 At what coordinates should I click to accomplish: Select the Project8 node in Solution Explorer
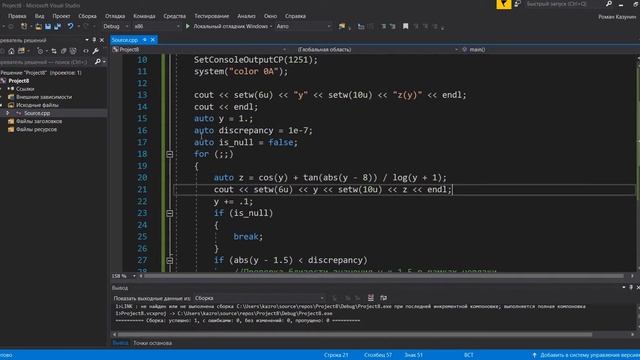pyautogui.click(x=19, y=81)
